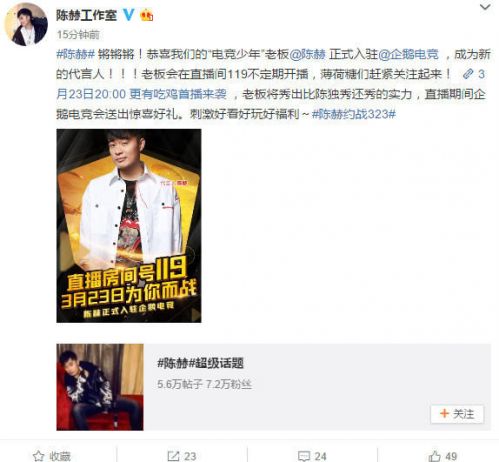Open the 更有吃鸡首播来袭 attached link
The image size is (499, 462).
pyautogui.click(x=178, y=94)
